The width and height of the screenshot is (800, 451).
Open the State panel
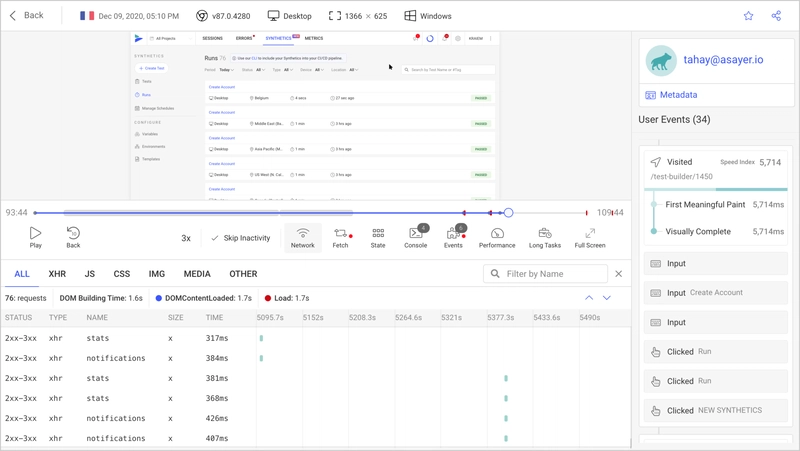[x=378, y=238]
